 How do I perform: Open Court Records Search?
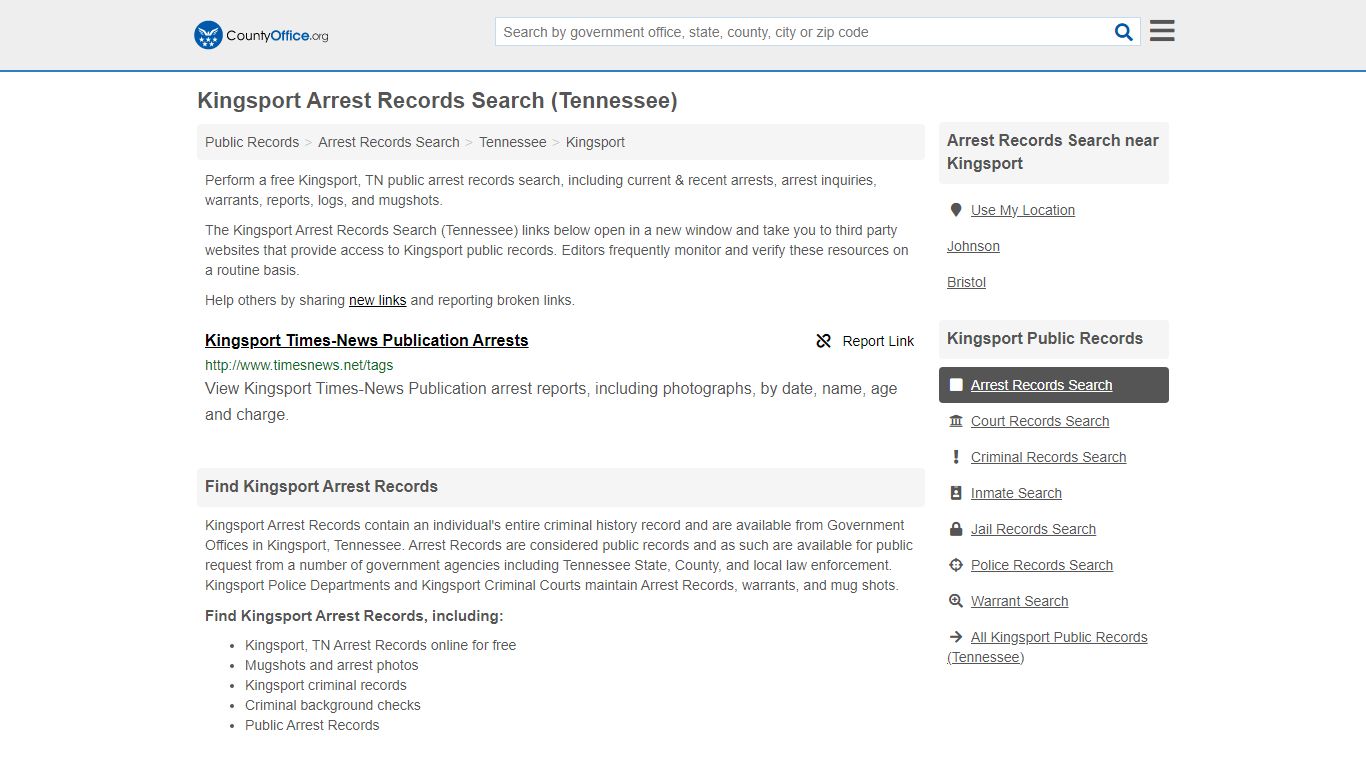pyautogui.click(x=1040, y=421)
